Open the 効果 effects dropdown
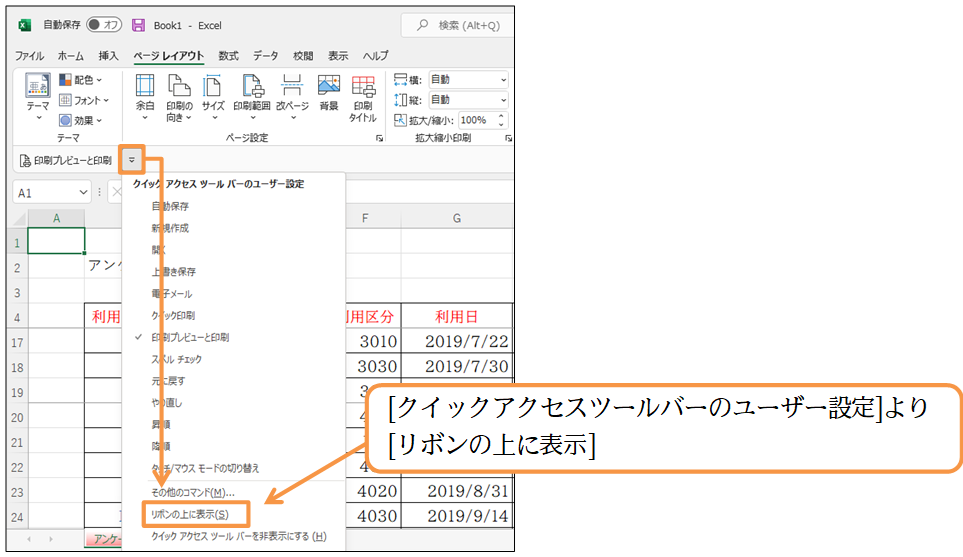Image resolution: width=963 pixels, height=557 pixels. pos(80,120)
